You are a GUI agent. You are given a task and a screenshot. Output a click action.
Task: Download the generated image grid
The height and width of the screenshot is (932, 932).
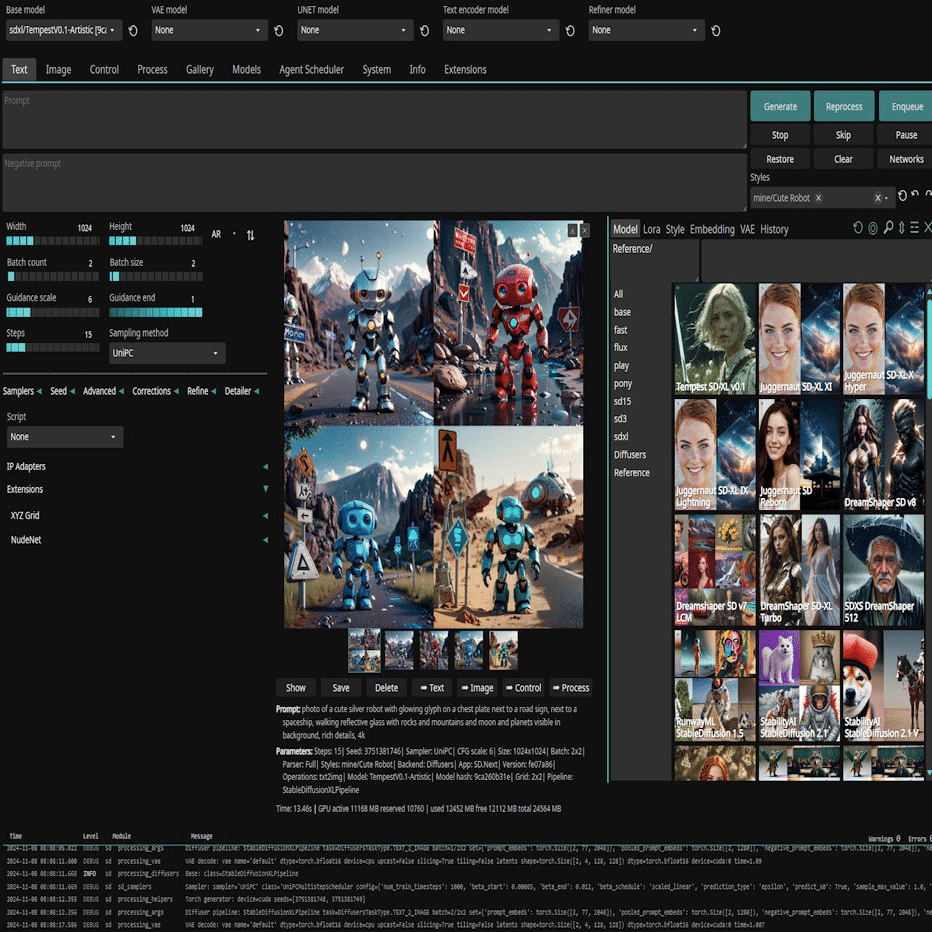coord(572,230)
